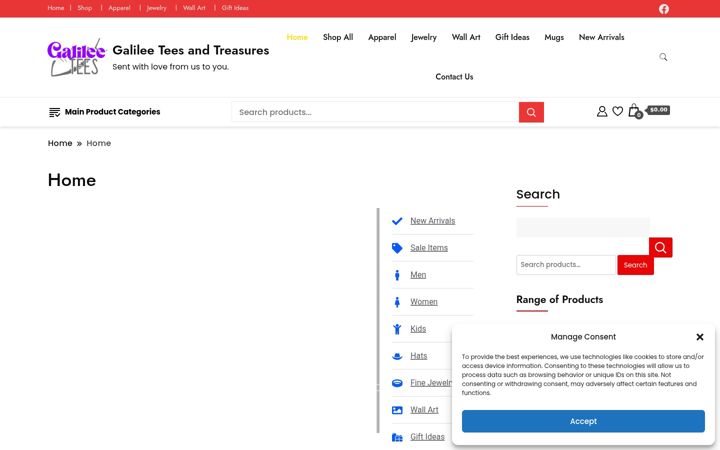
Task: Focus the main Search products field
Action: [375, 112]
